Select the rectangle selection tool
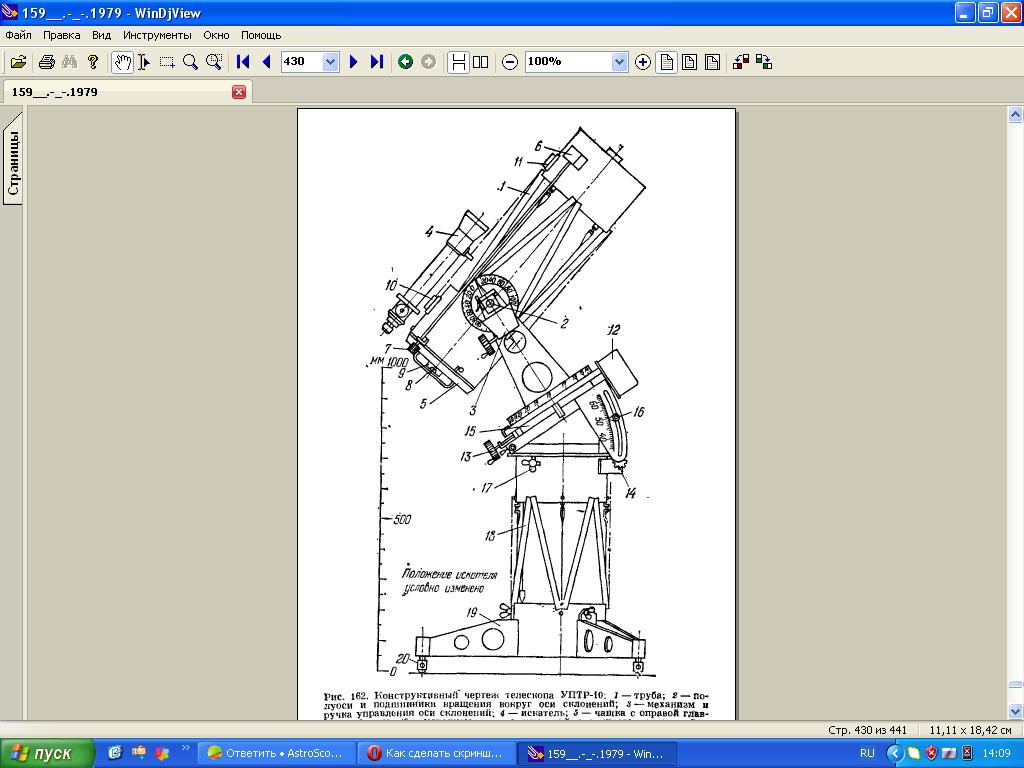The height and width of the screenshot is (768, 1024). tap(167, 62)
